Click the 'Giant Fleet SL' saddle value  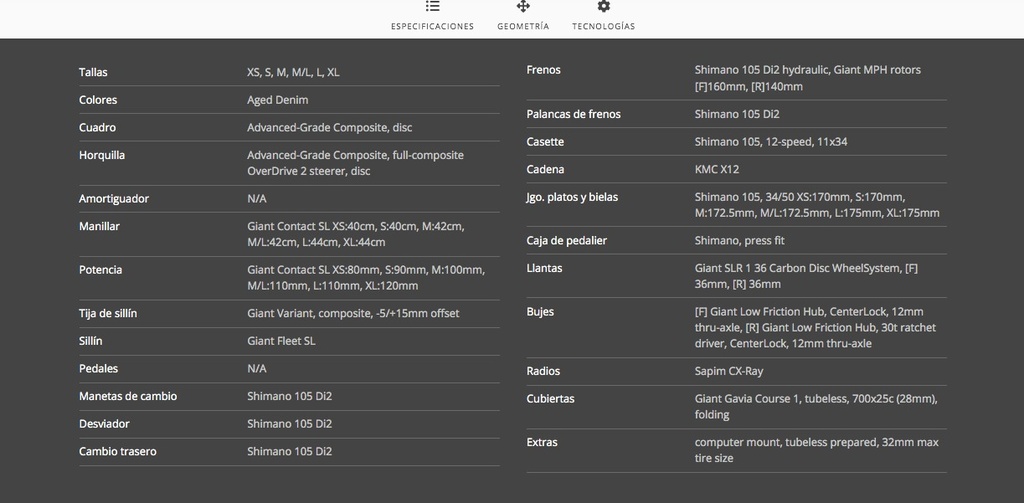[x=281, y=341]
